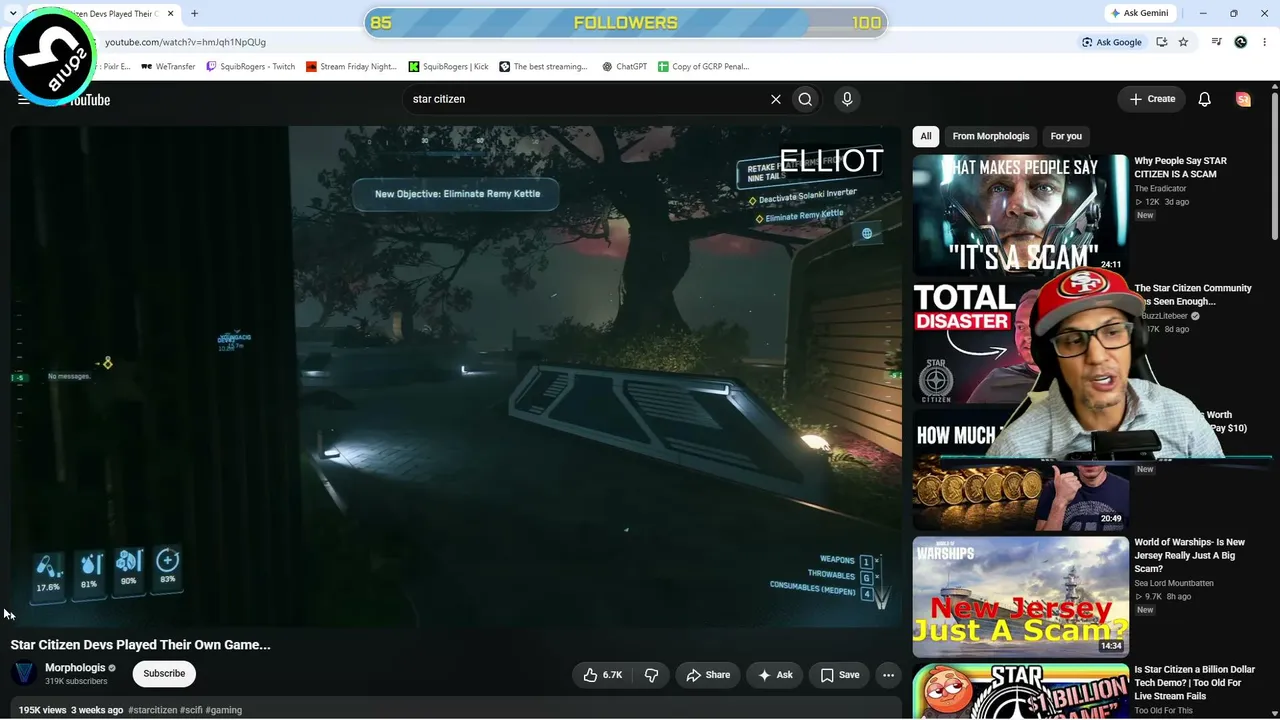Open the Copy of GCRP Penal bookmark
Viewport: 1280px width, 720px height.
pos(704,66)
